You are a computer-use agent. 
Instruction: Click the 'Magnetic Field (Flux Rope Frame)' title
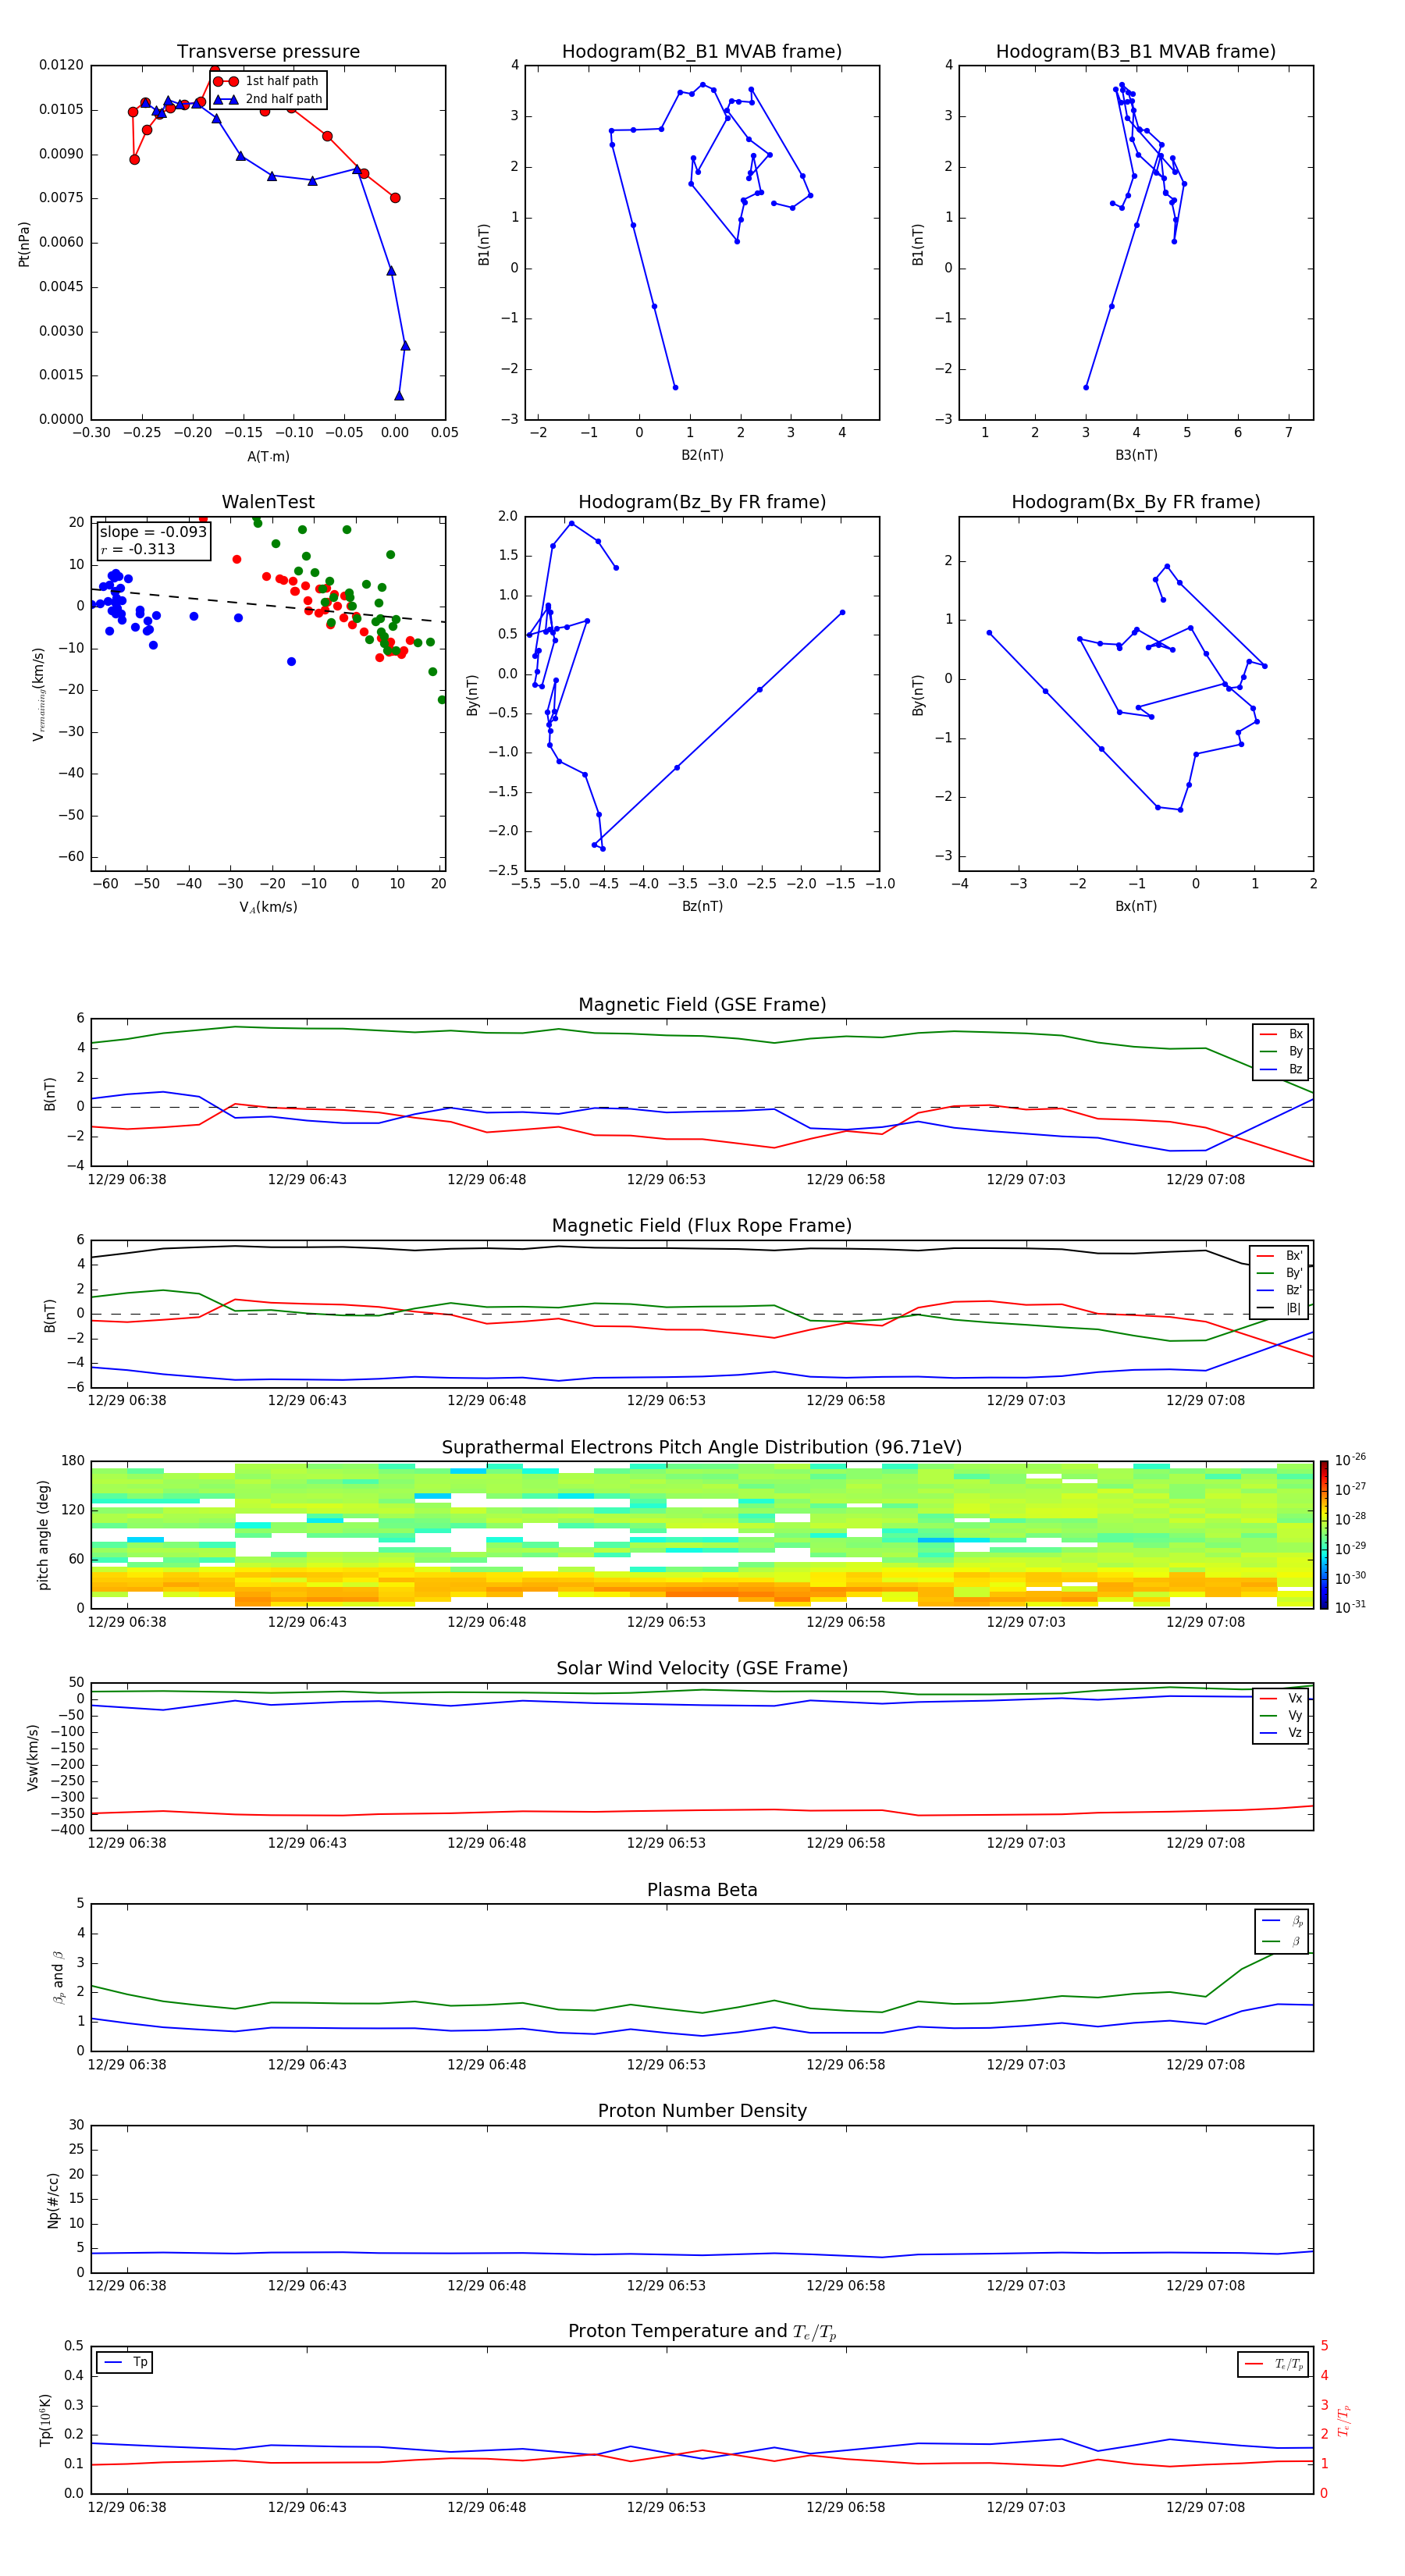[702, 1226]
